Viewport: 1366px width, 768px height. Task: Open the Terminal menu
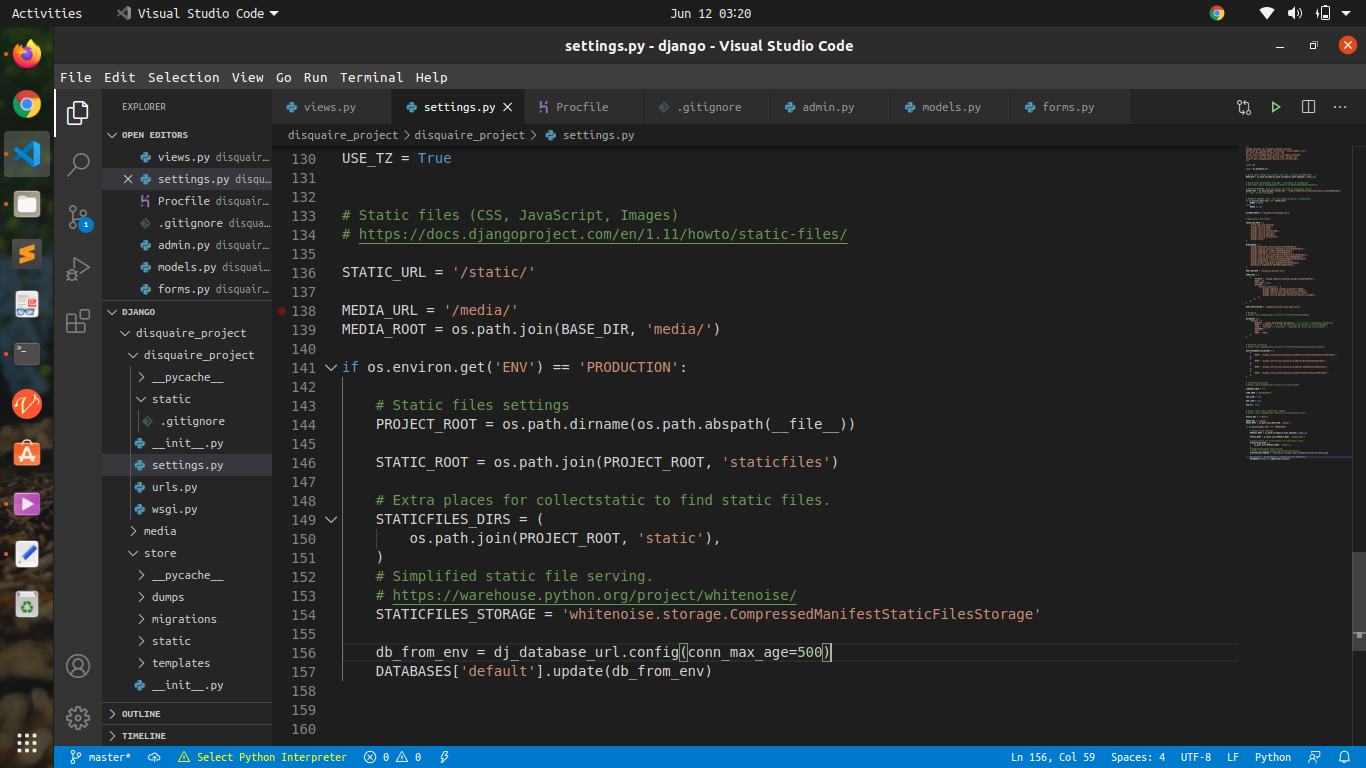[371, 77]
